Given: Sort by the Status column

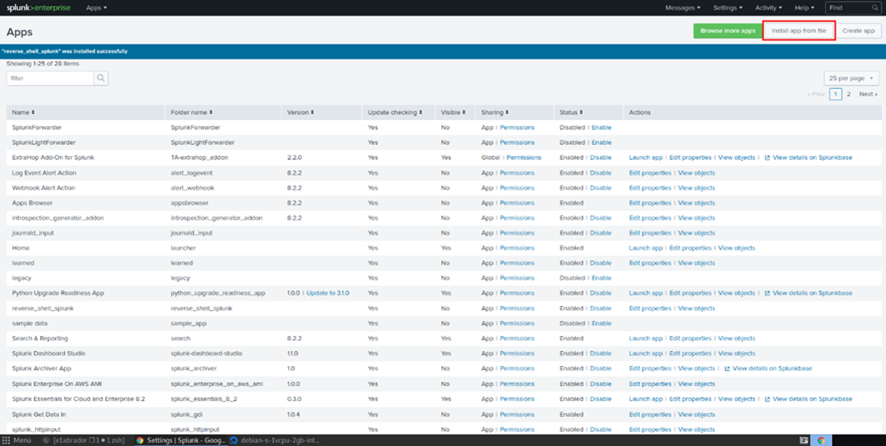Looking at the screenshot, I should pos(571,112).
